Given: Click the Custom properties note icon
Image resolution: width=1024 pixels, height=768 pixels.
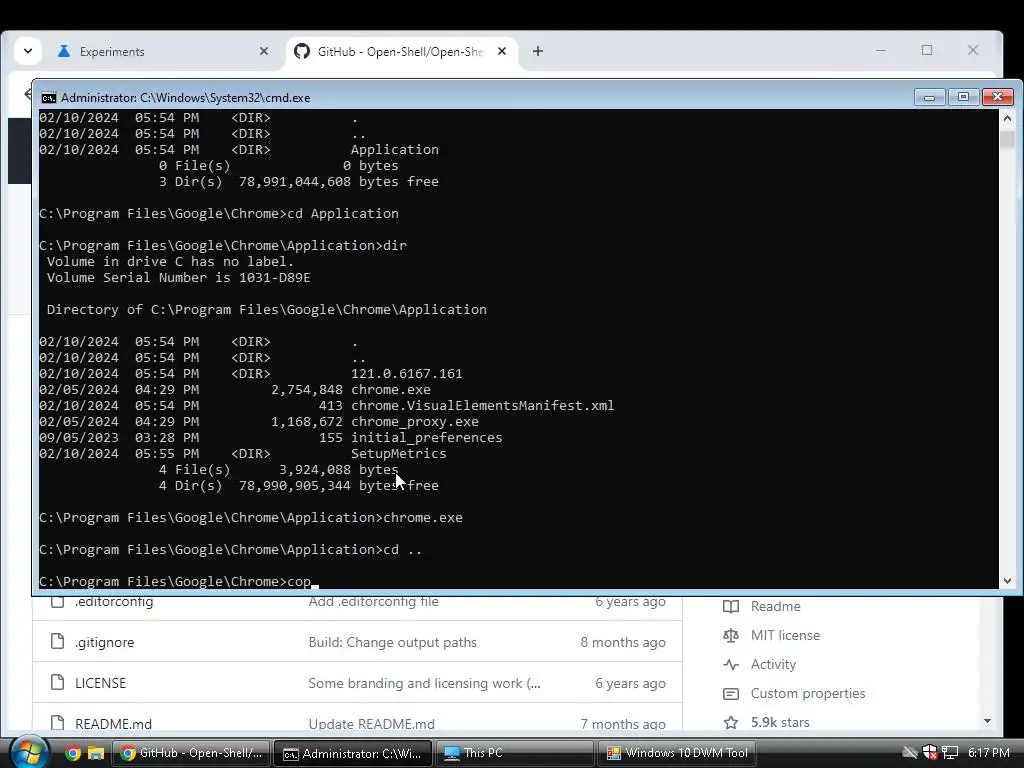Looking at the screenshot, I should (731, 694).
